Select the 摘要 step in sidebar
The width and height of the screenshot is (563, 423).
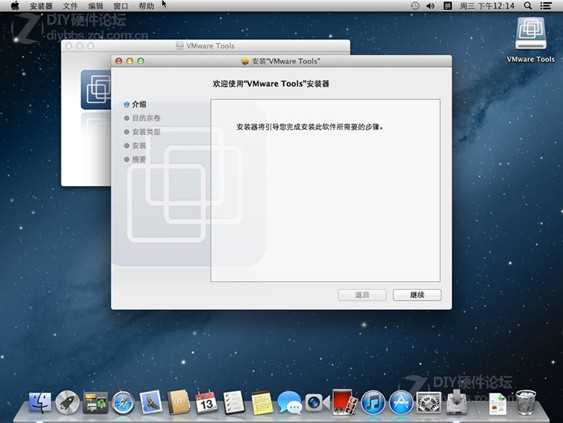[x=135, y=159]
